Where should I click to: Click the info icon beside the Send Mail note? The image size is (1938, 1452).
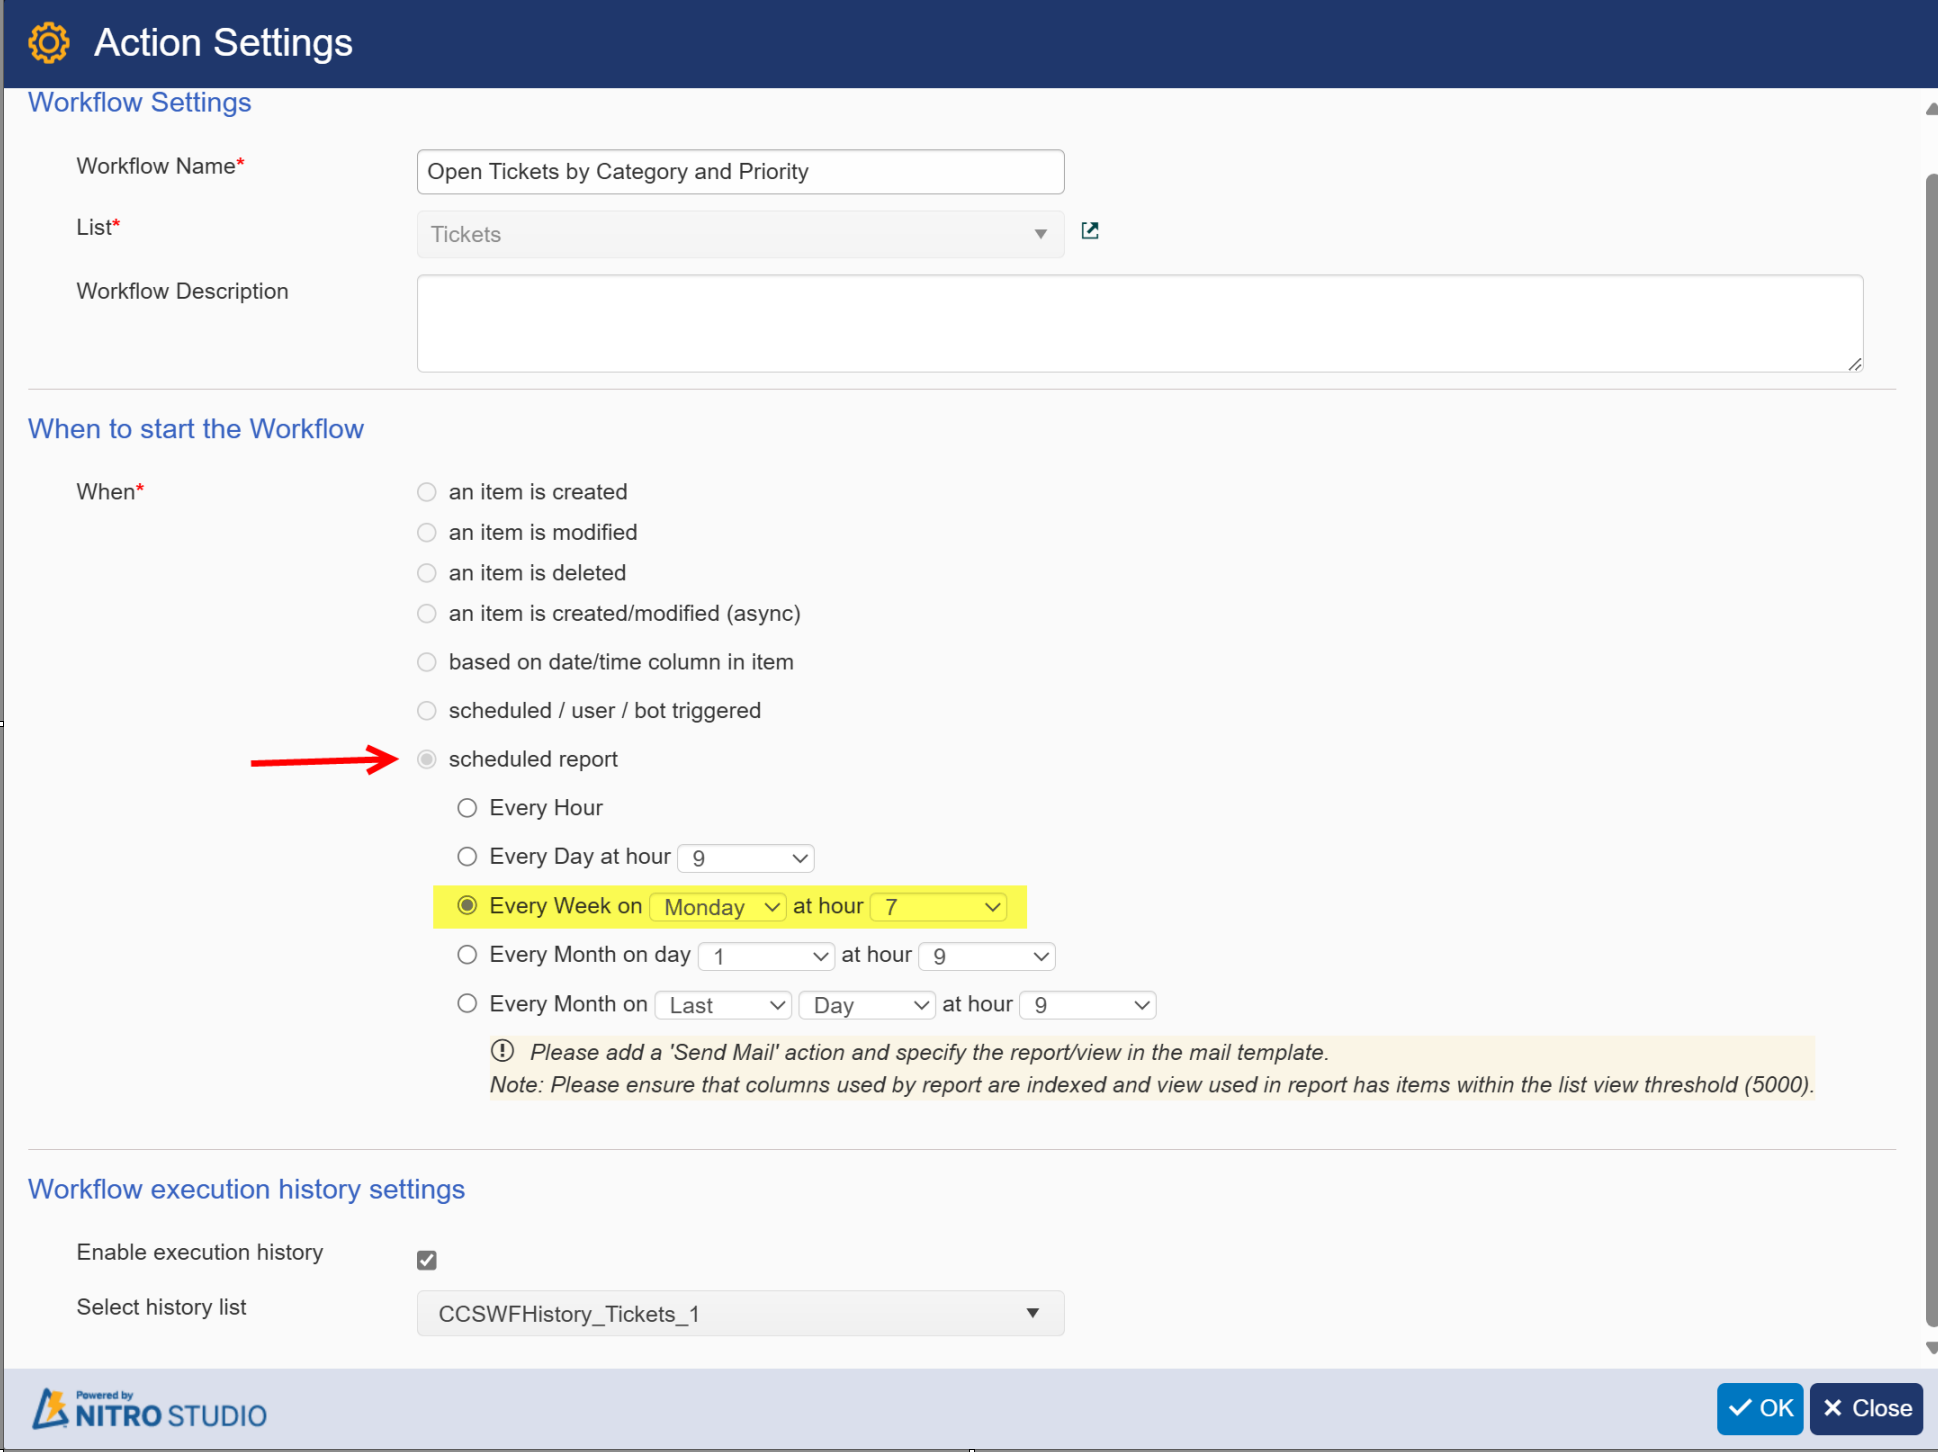[502, 1051]
